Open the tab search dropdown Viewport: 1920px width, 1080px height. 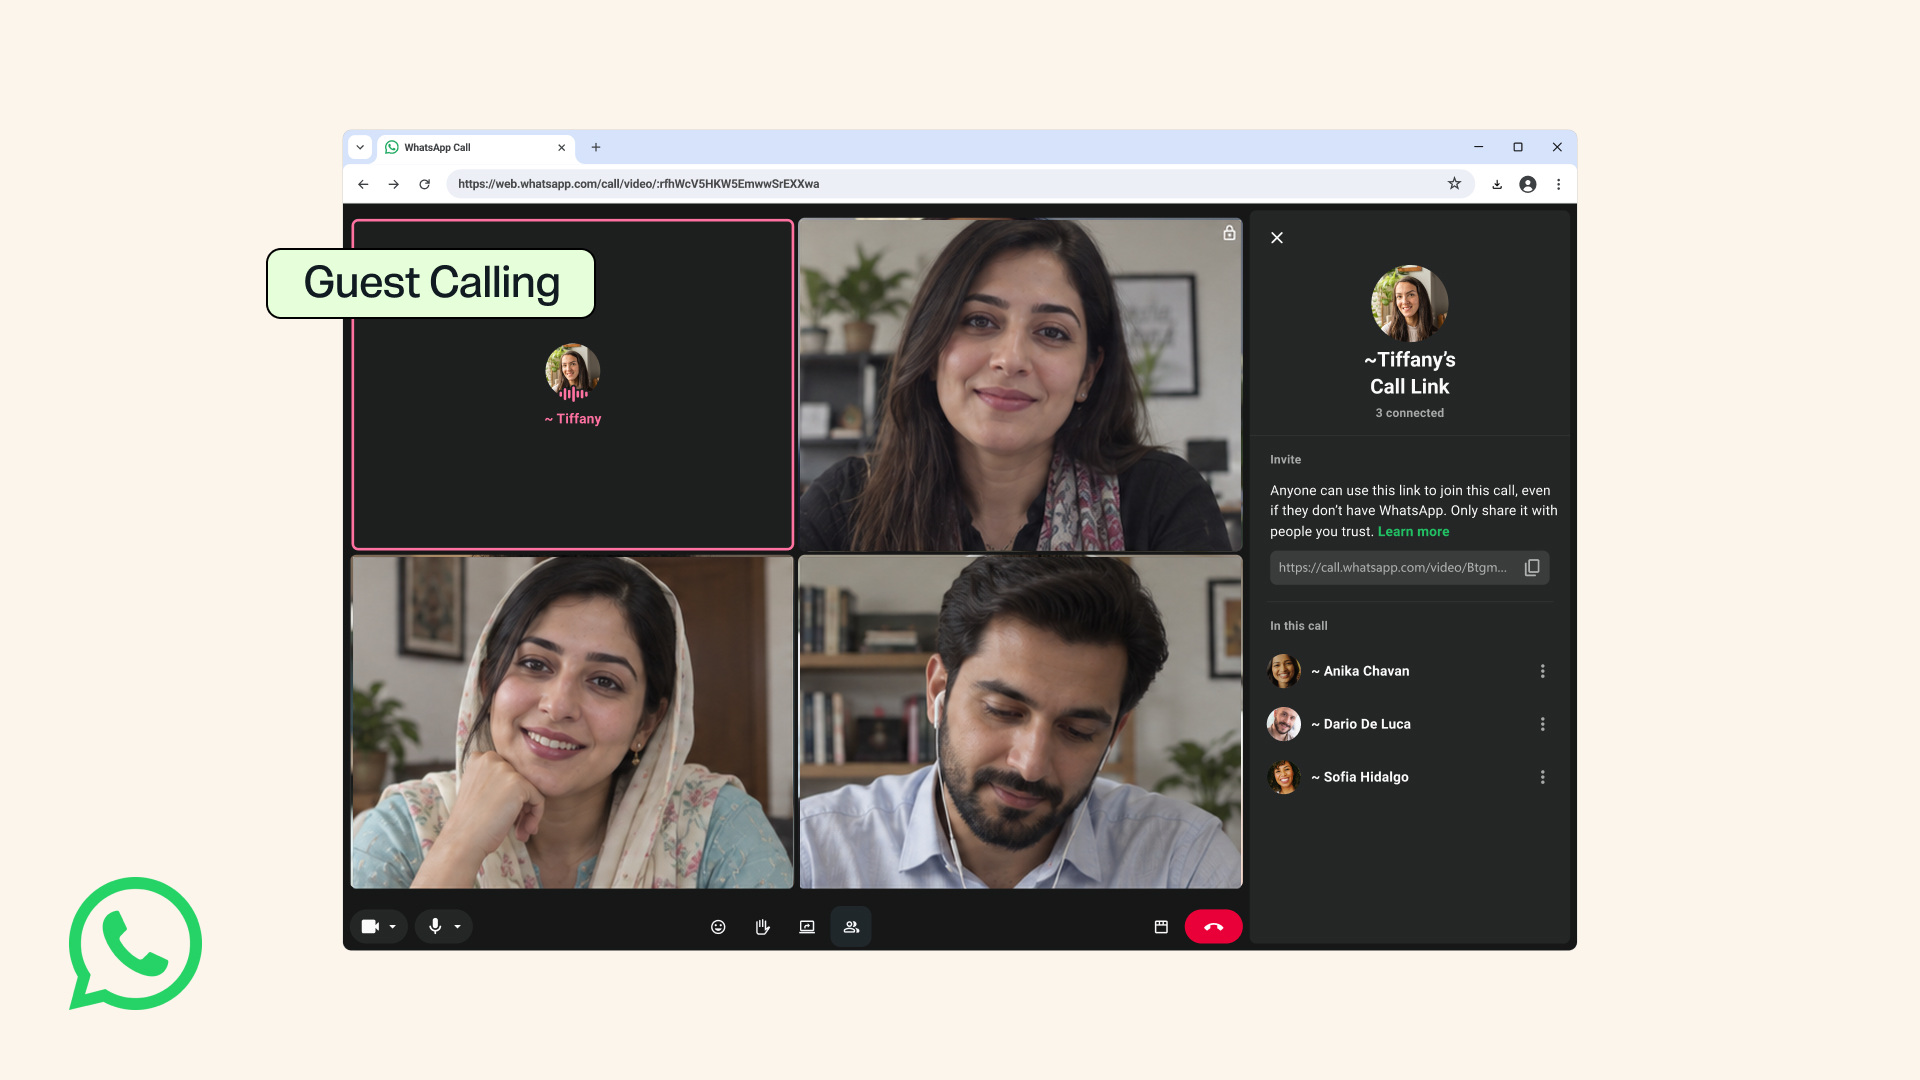[360, 147]
